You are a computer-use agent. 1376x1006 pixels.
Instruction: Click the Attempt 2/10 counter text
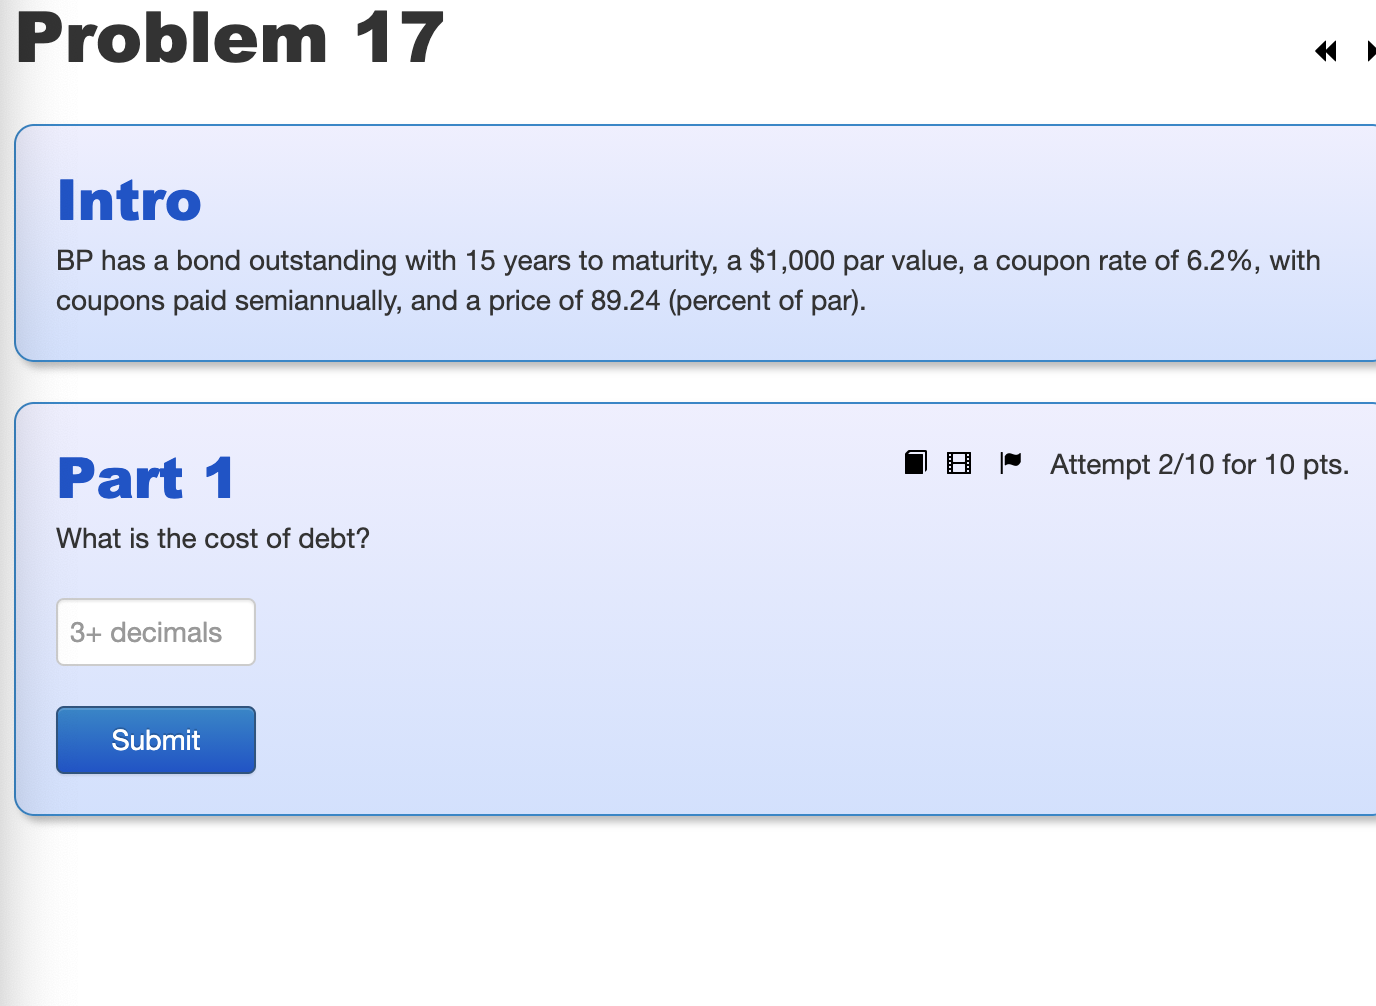click(1199, 464)
